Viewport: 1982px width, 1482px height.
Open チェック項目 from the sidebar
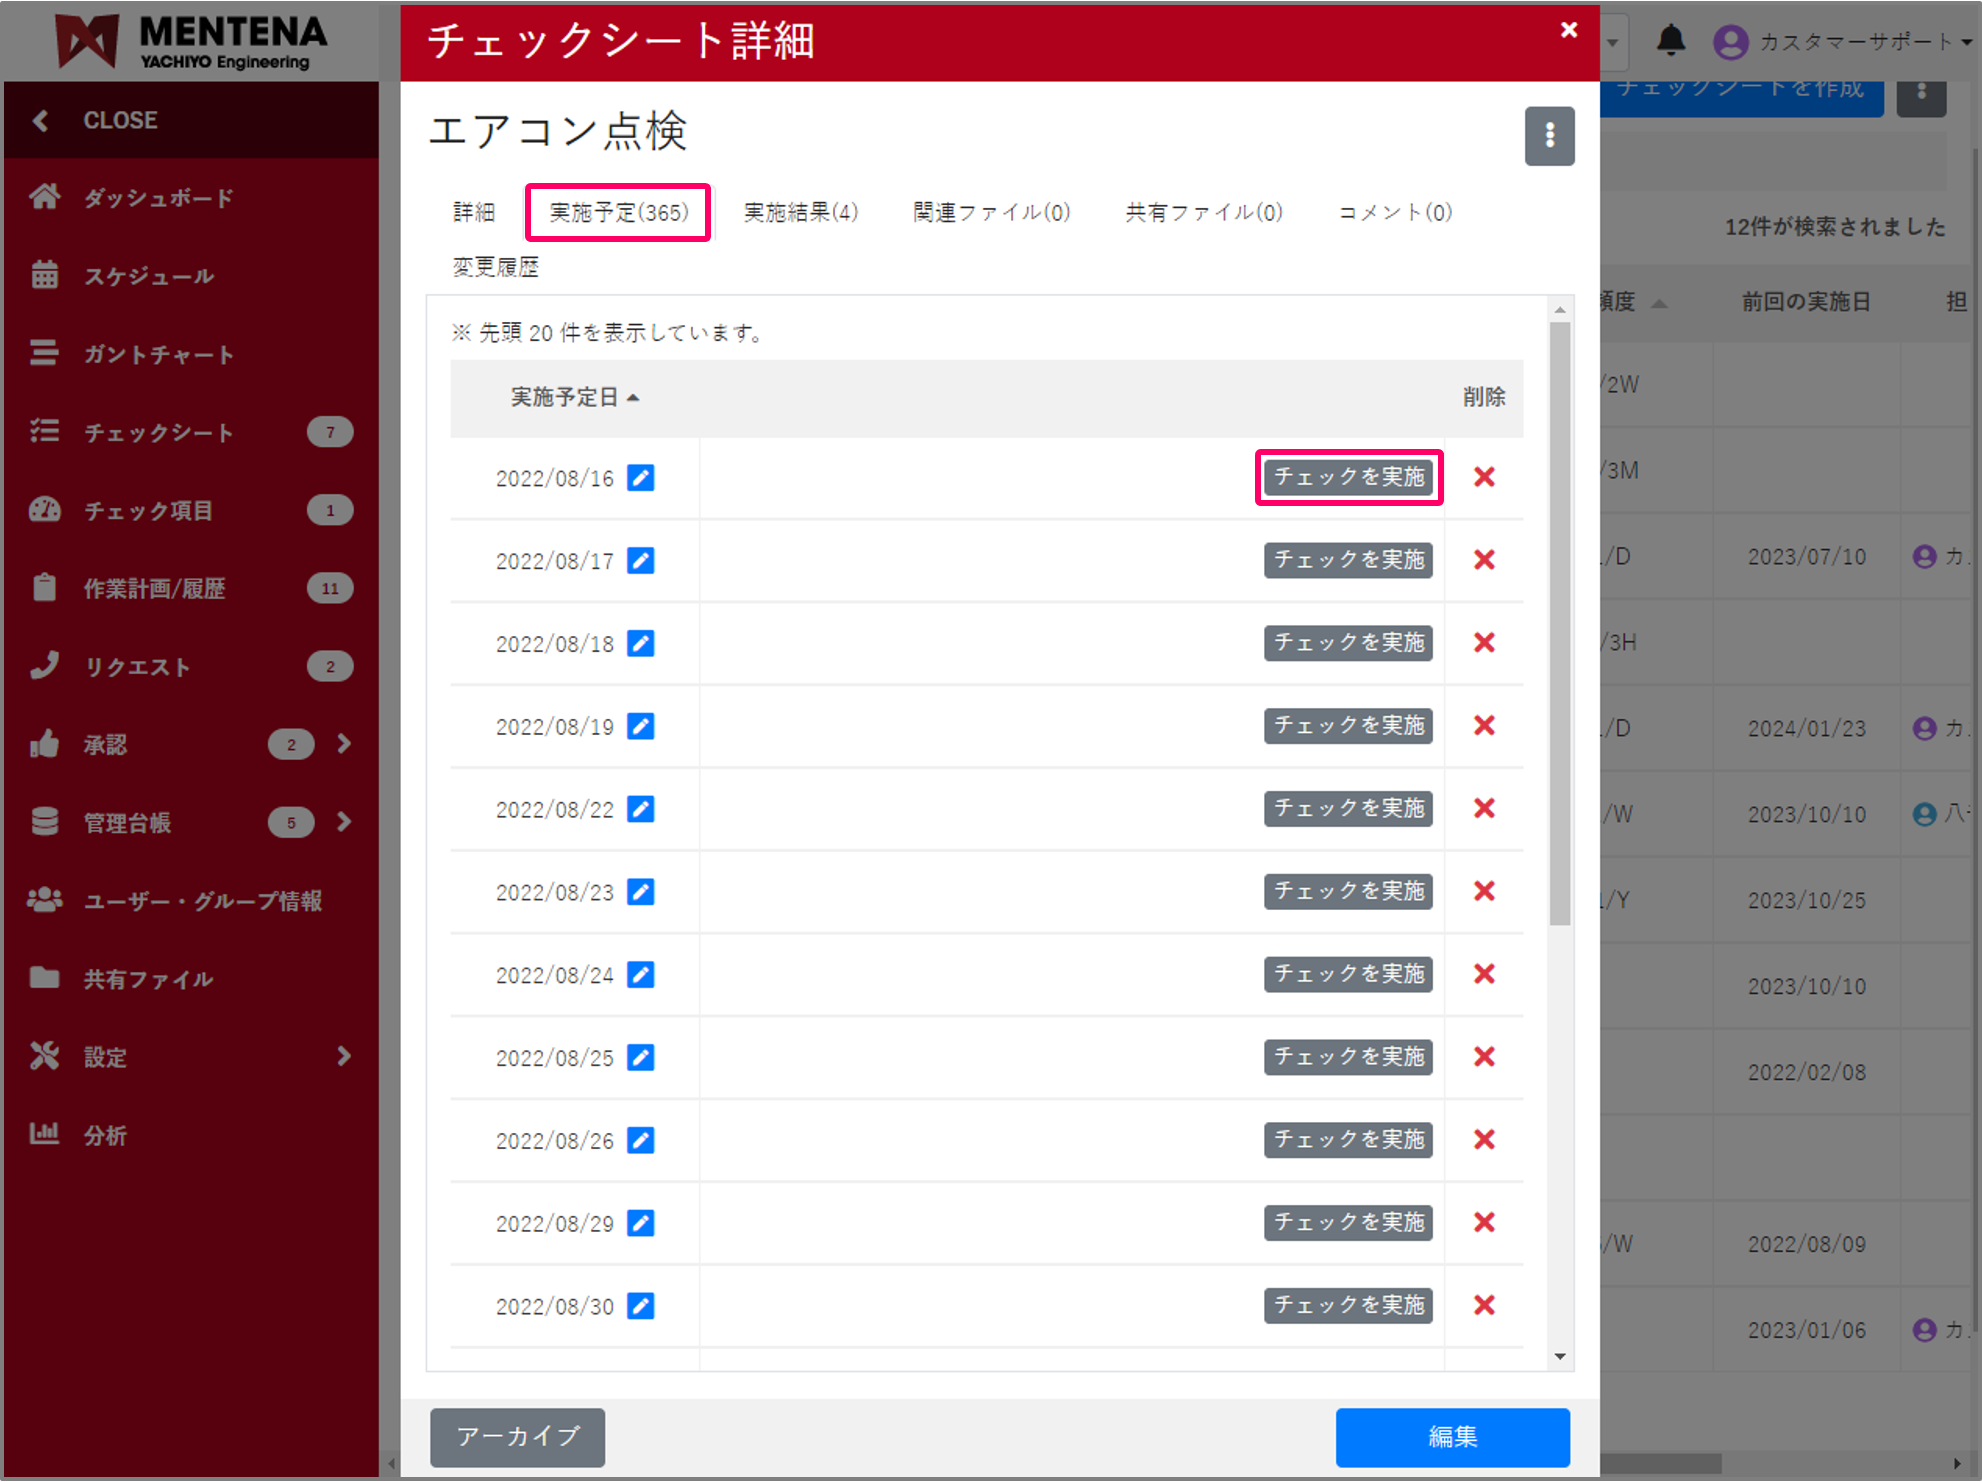tap(45, 510)
